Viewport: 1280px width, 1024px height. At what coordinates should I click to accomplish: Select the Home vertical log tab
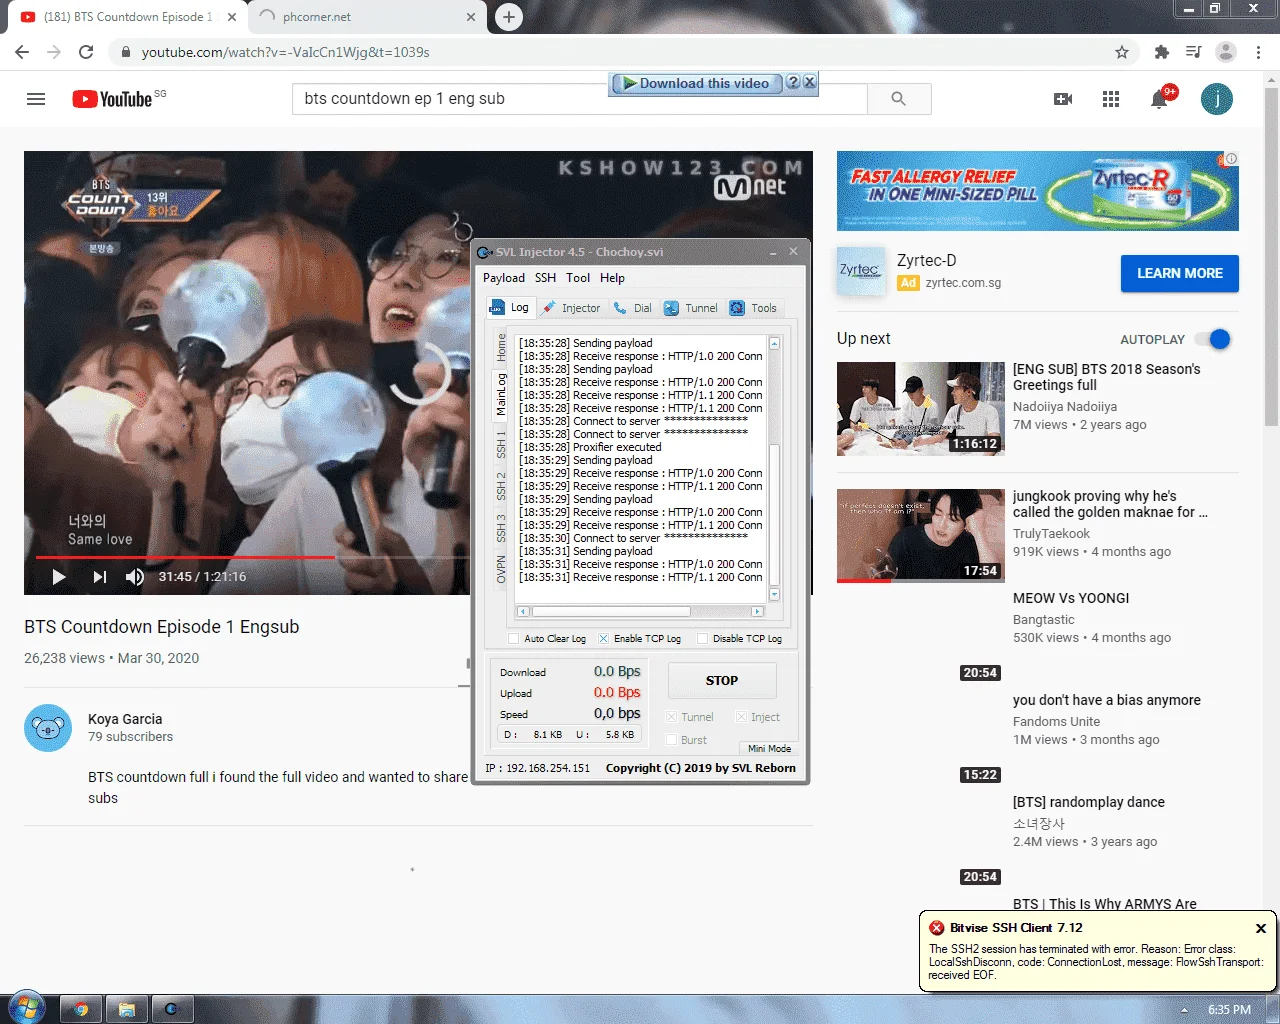click(501, 347)
